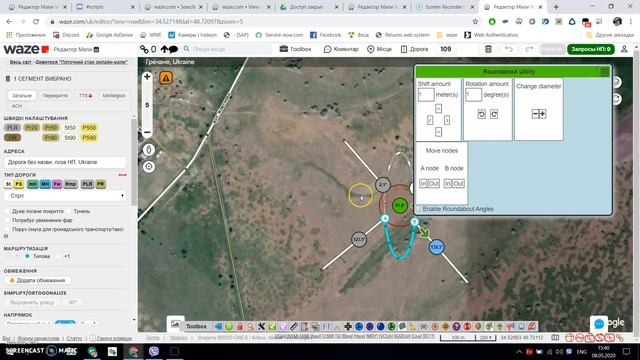Image resolution: width=640 pixels, height=360 pixels.
Task: Select the 'Типова' routing radio button
Action: (x=27, y=256)
